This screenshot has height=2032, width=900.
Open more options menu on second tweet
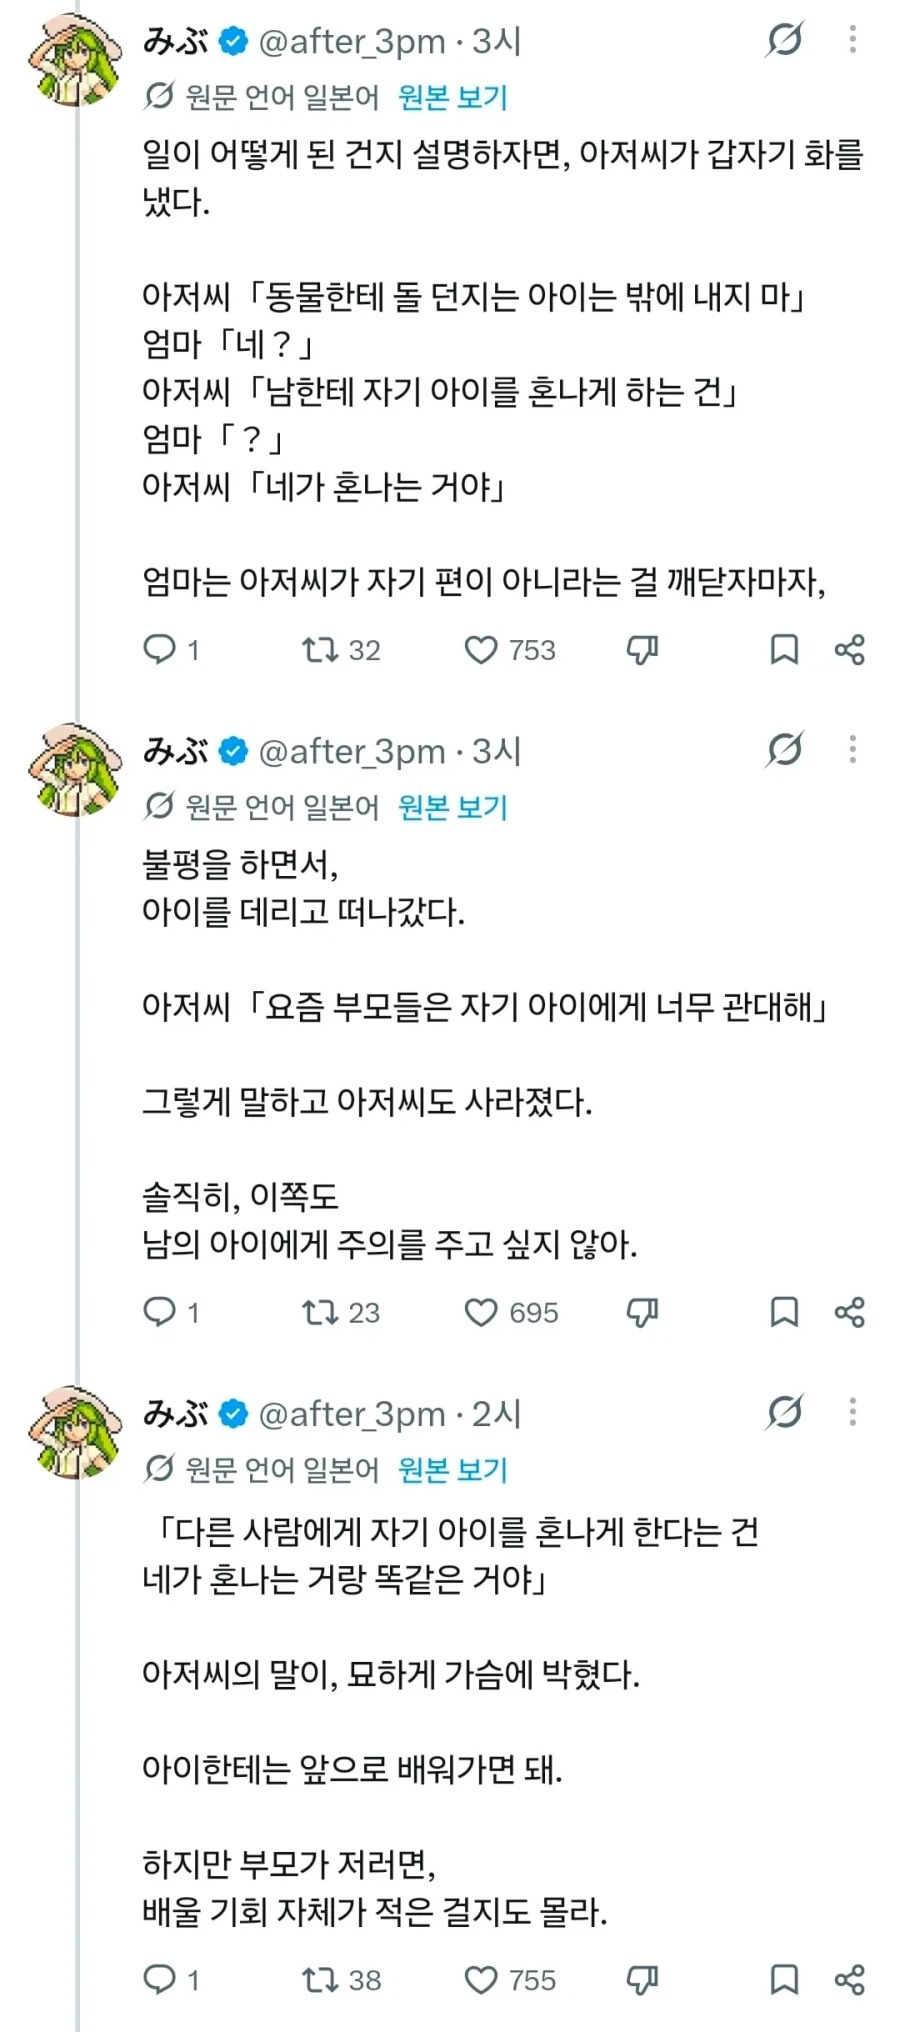(853, 749)
